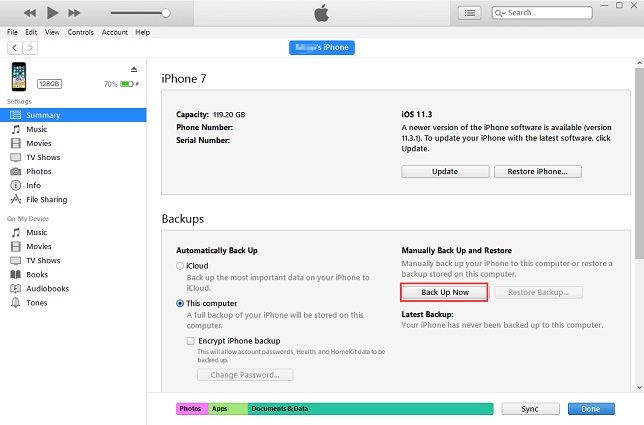Screen dimensions: 644x425
Task: Click the 'iPhone 7' heading
Action: coord(184,78)
